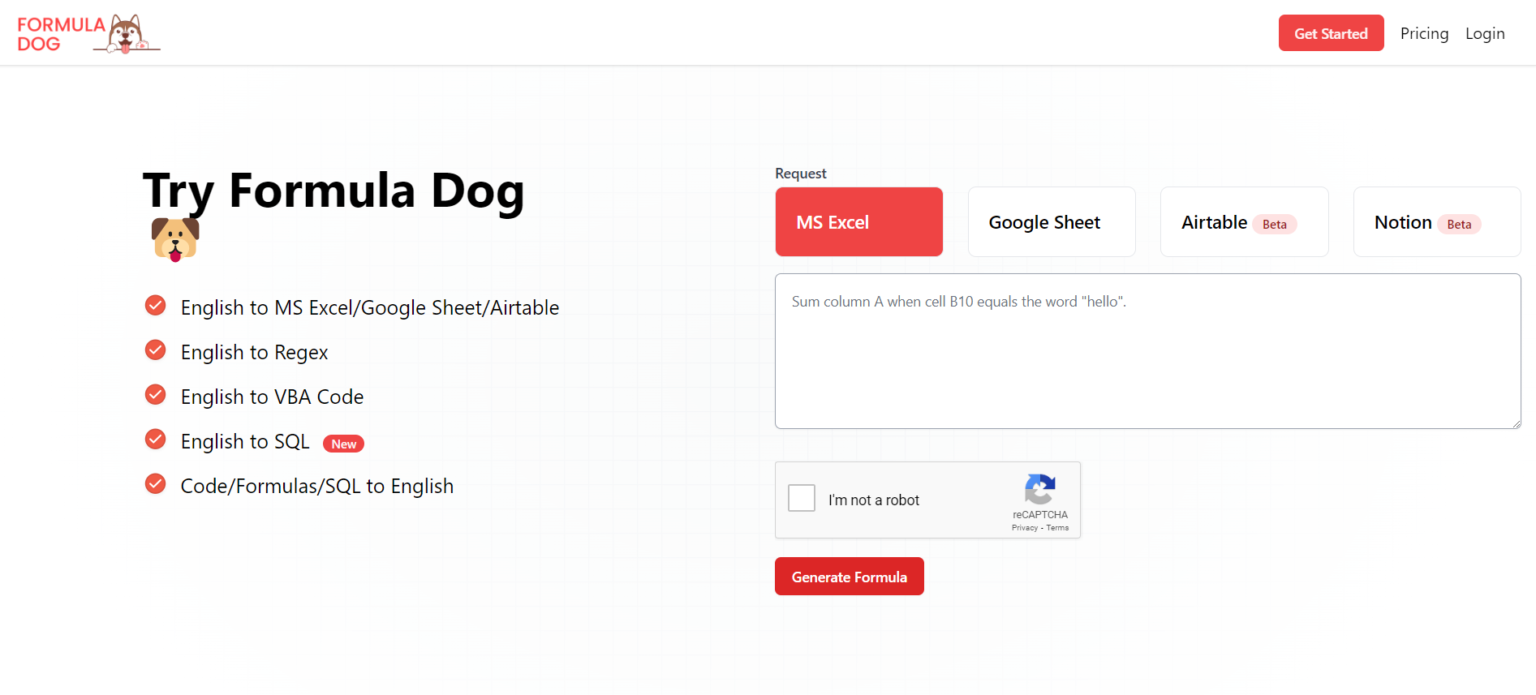Click the dog face emoji under the heading

pyautogui.click(x=175, y=240)
